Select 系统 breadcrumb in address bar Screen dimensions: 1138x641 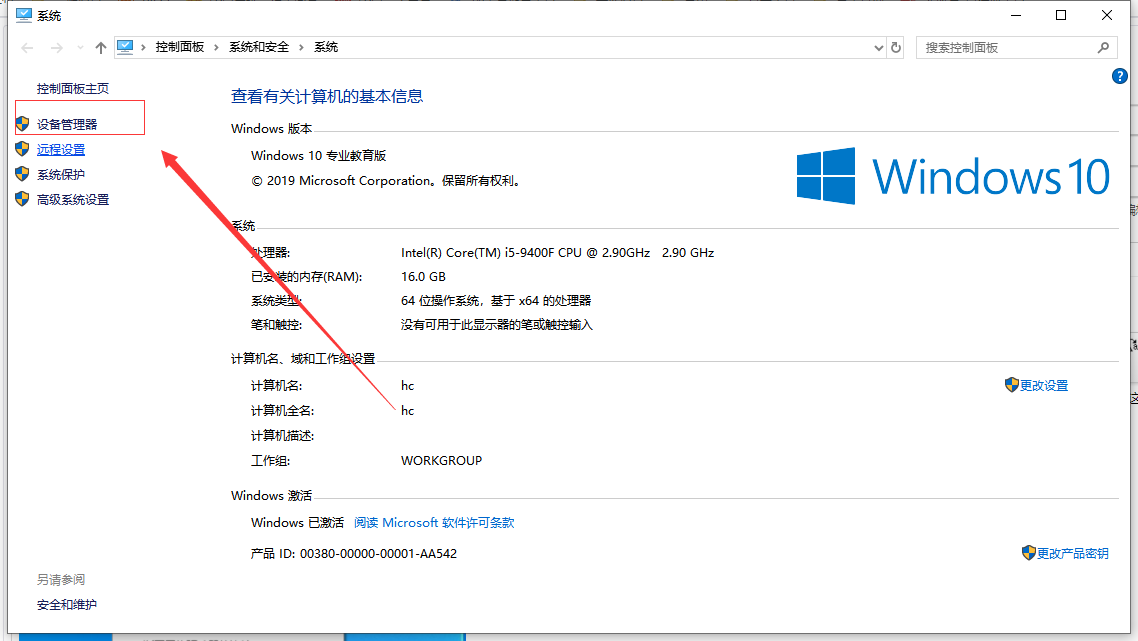(326, 47)
